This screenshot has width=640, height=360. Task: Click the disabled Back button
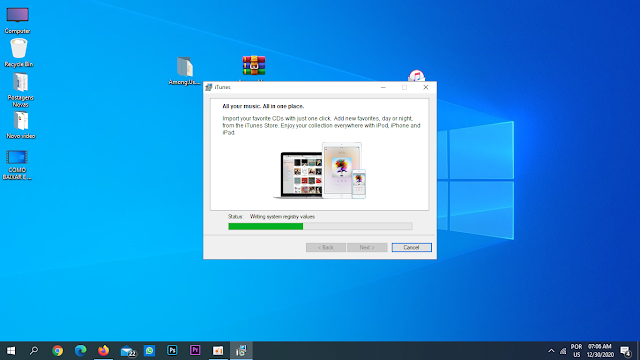[326, 247]
